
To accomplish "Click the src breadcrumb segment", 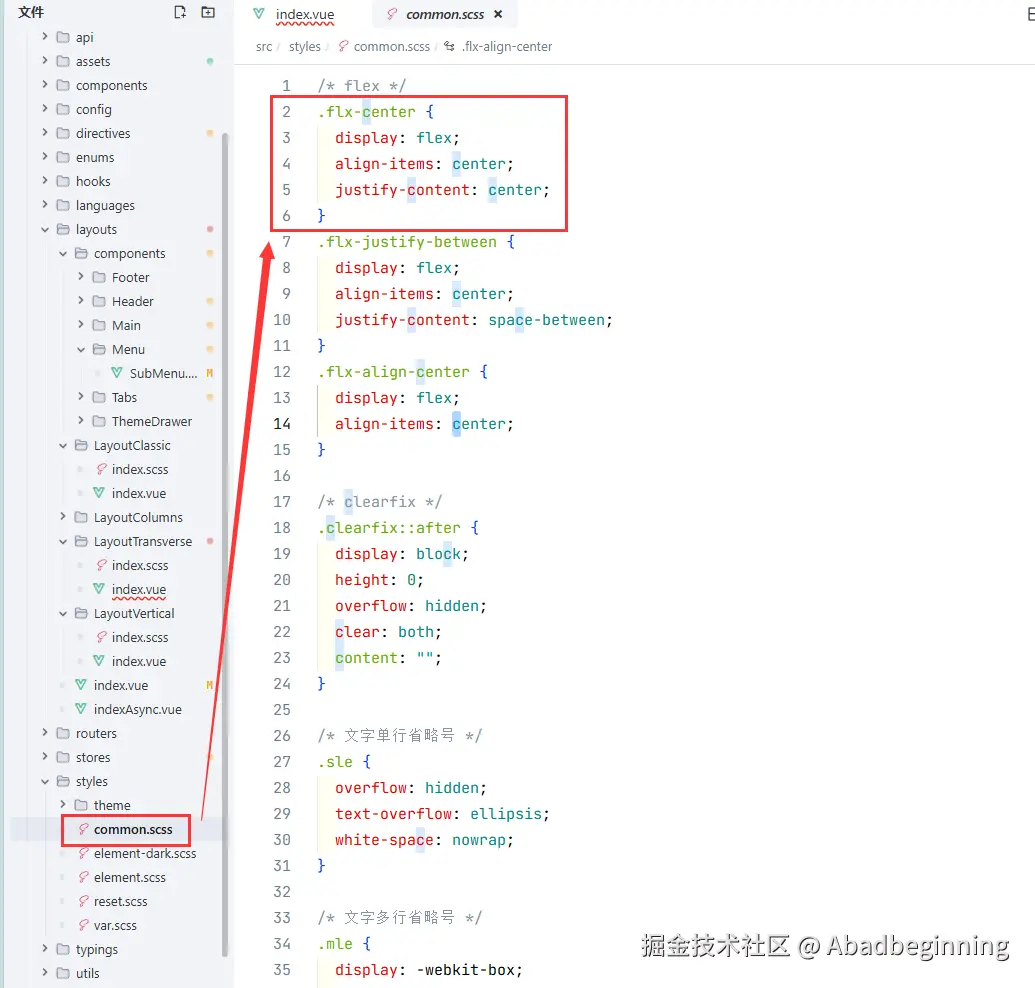I will click(263, 46).
